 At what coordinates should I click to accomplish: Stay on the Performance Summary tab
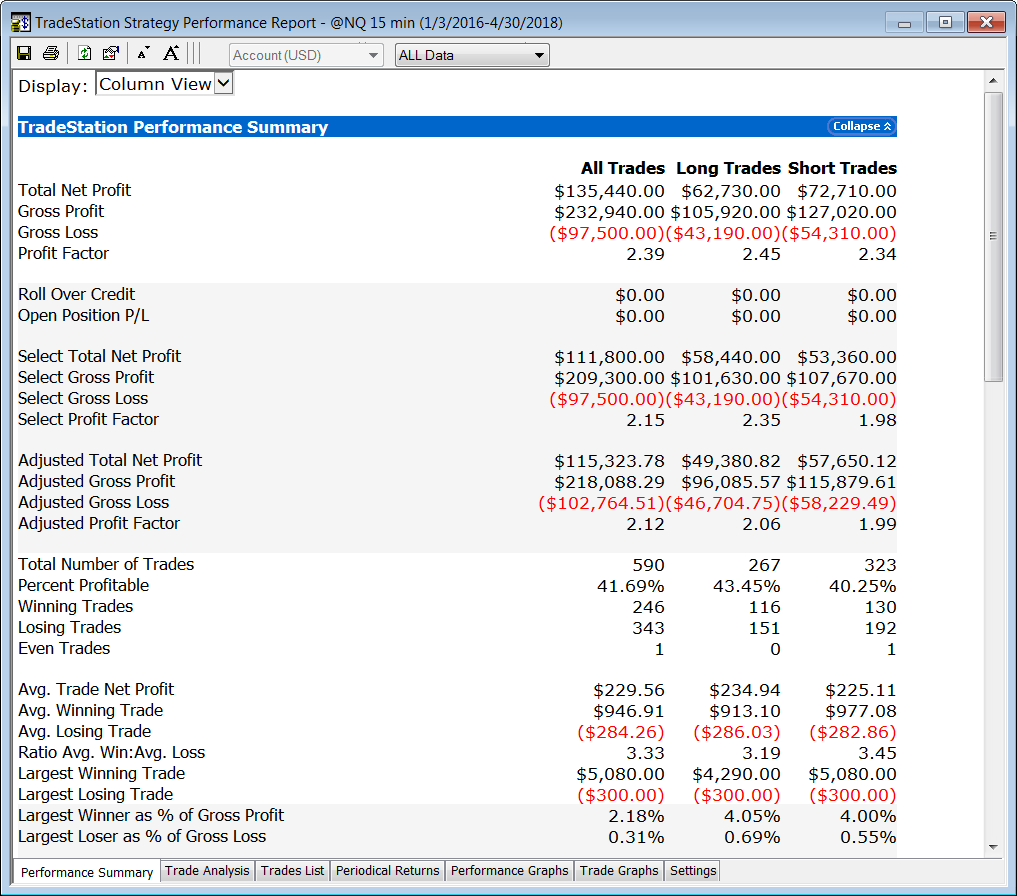87,871
